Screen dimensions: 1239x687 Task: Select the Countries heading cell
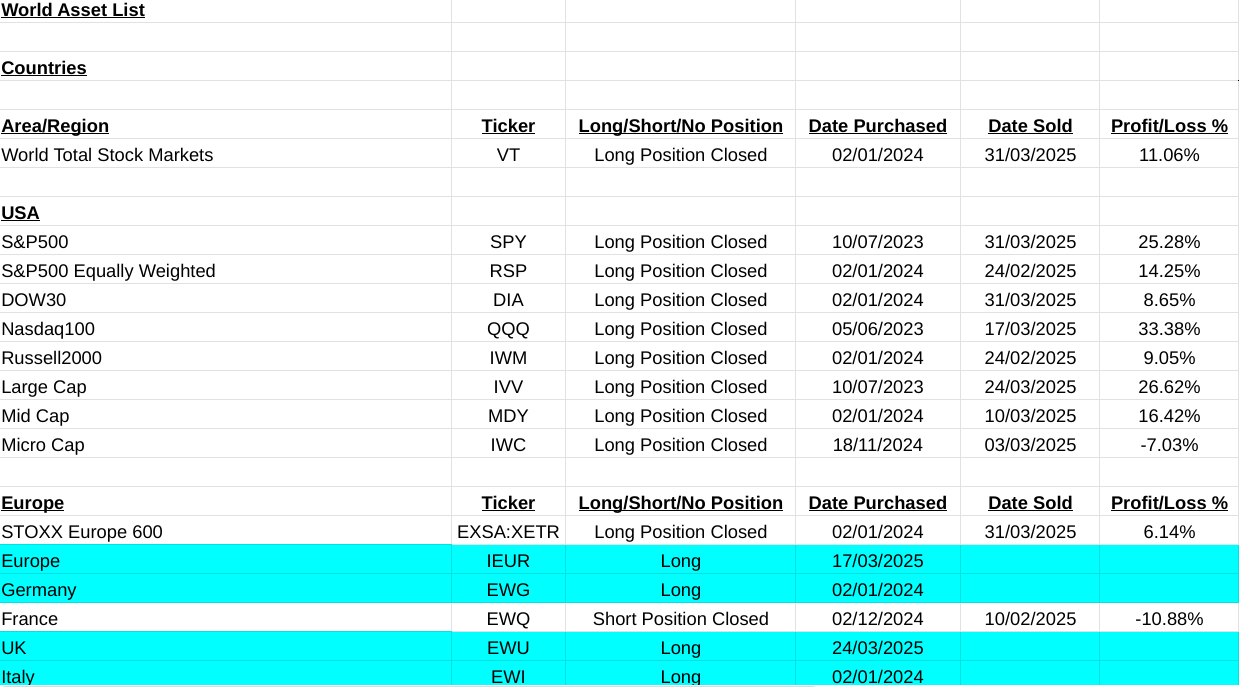[44, 68]
